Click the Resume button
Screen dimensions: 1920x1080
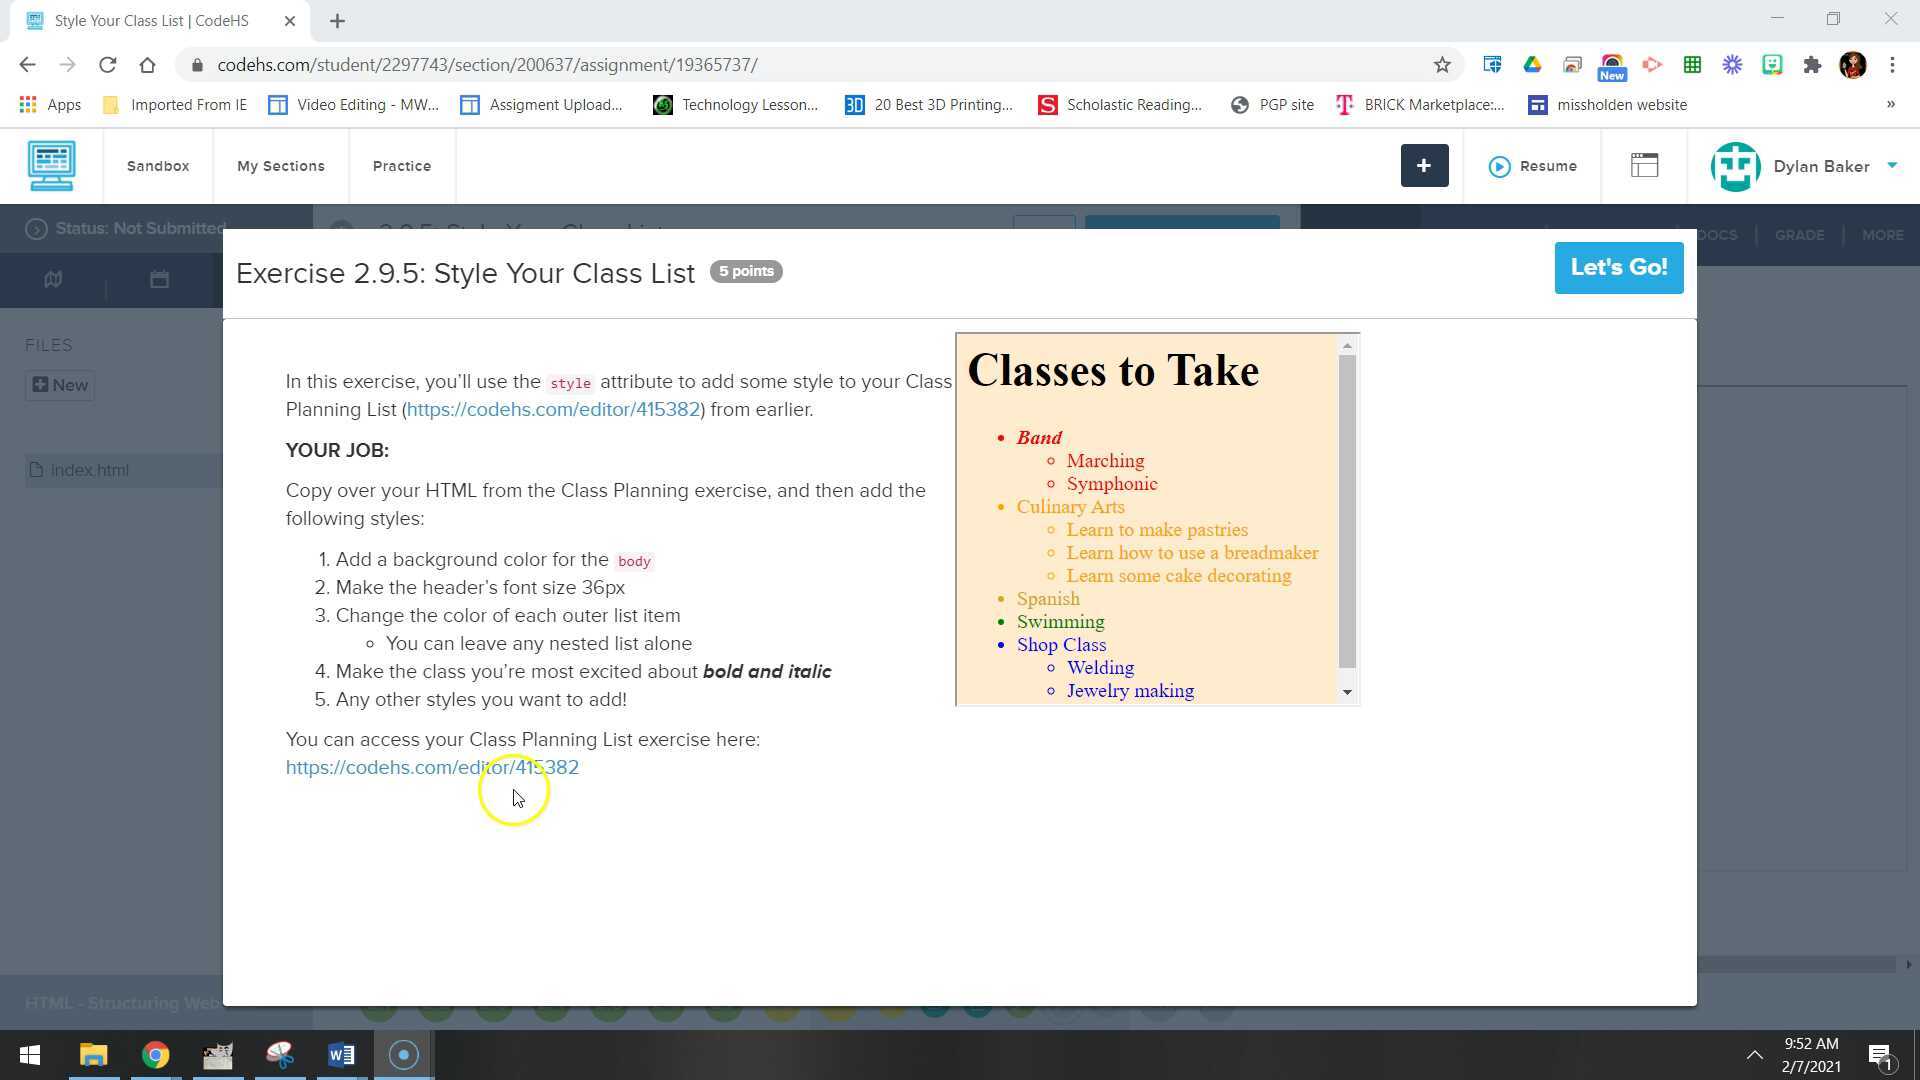coord(1532,166)
